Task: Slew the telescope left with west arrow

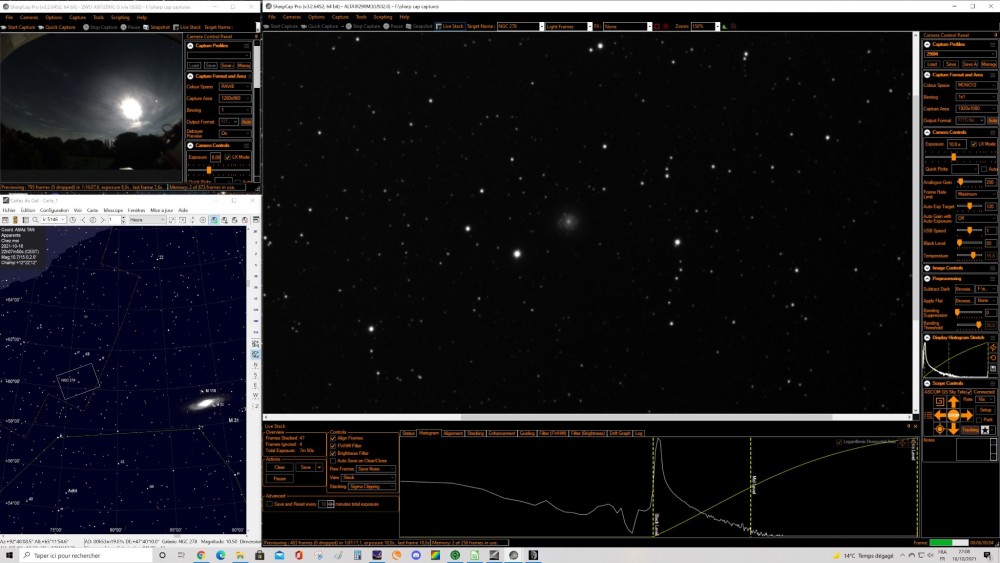Action: coord(939,415)
